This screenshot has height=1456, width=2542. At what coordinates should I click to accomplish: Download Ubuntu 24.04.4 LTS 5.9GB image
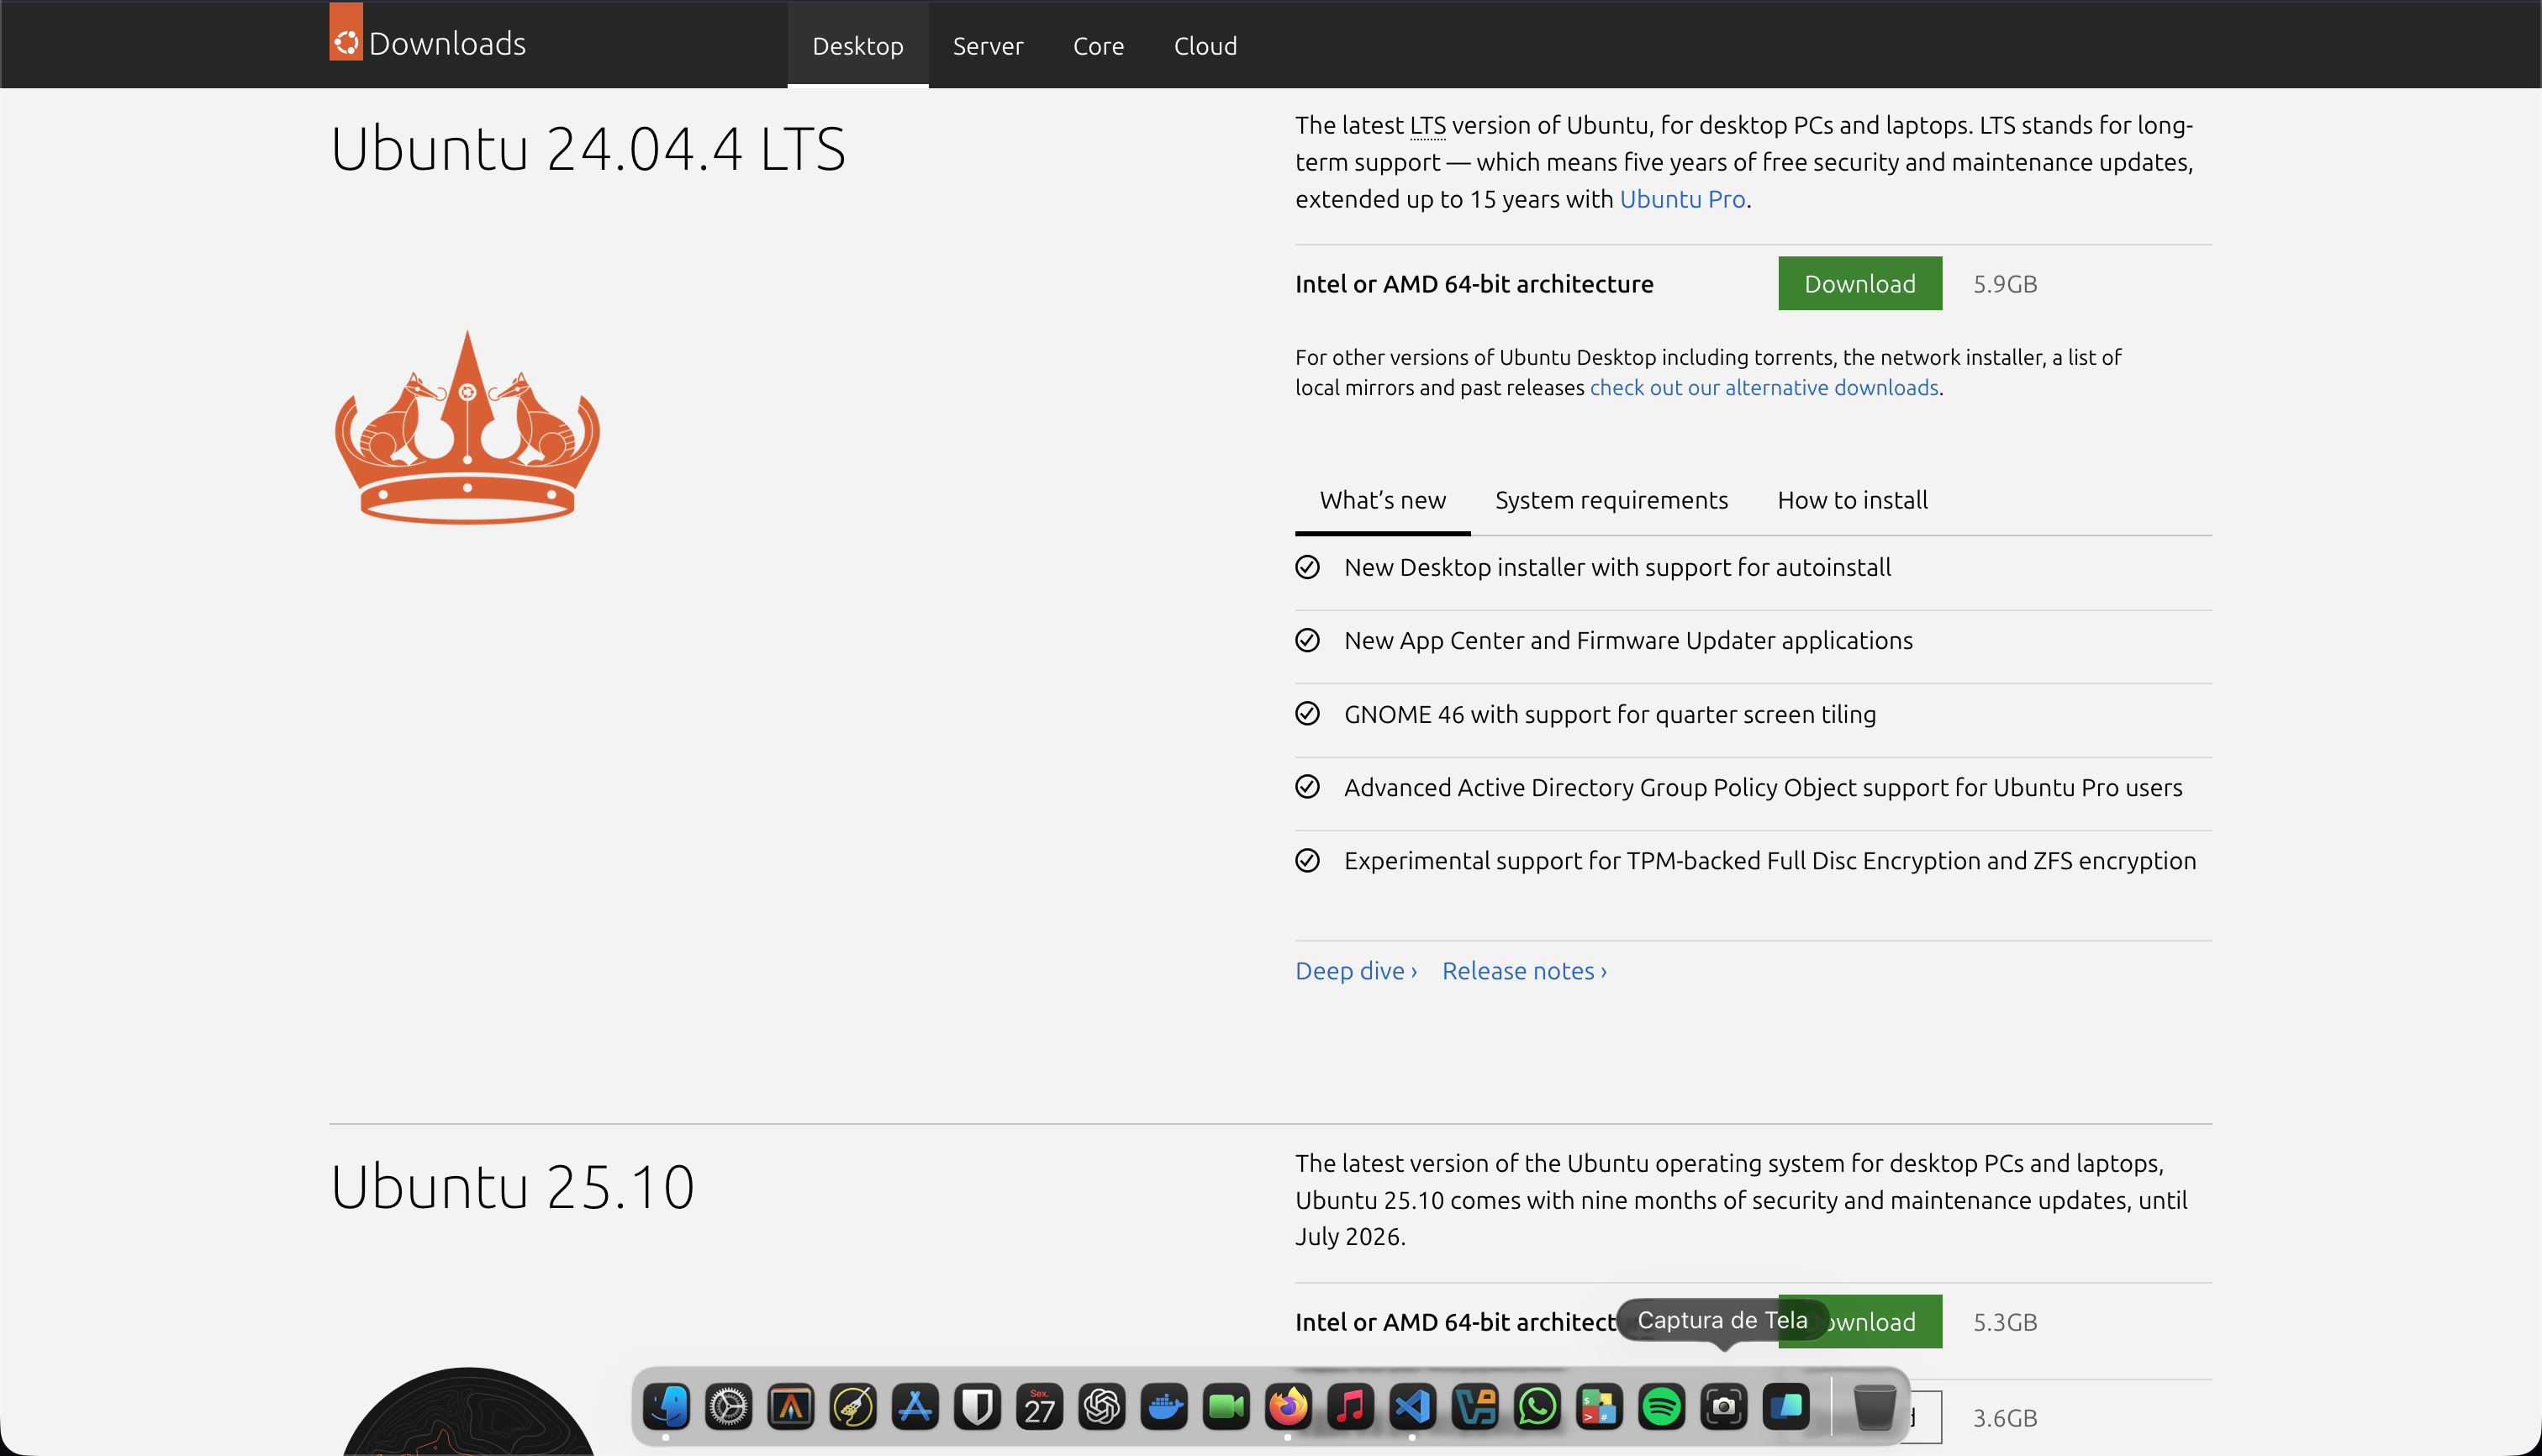pyautogui.click(x=1859, y=284)
